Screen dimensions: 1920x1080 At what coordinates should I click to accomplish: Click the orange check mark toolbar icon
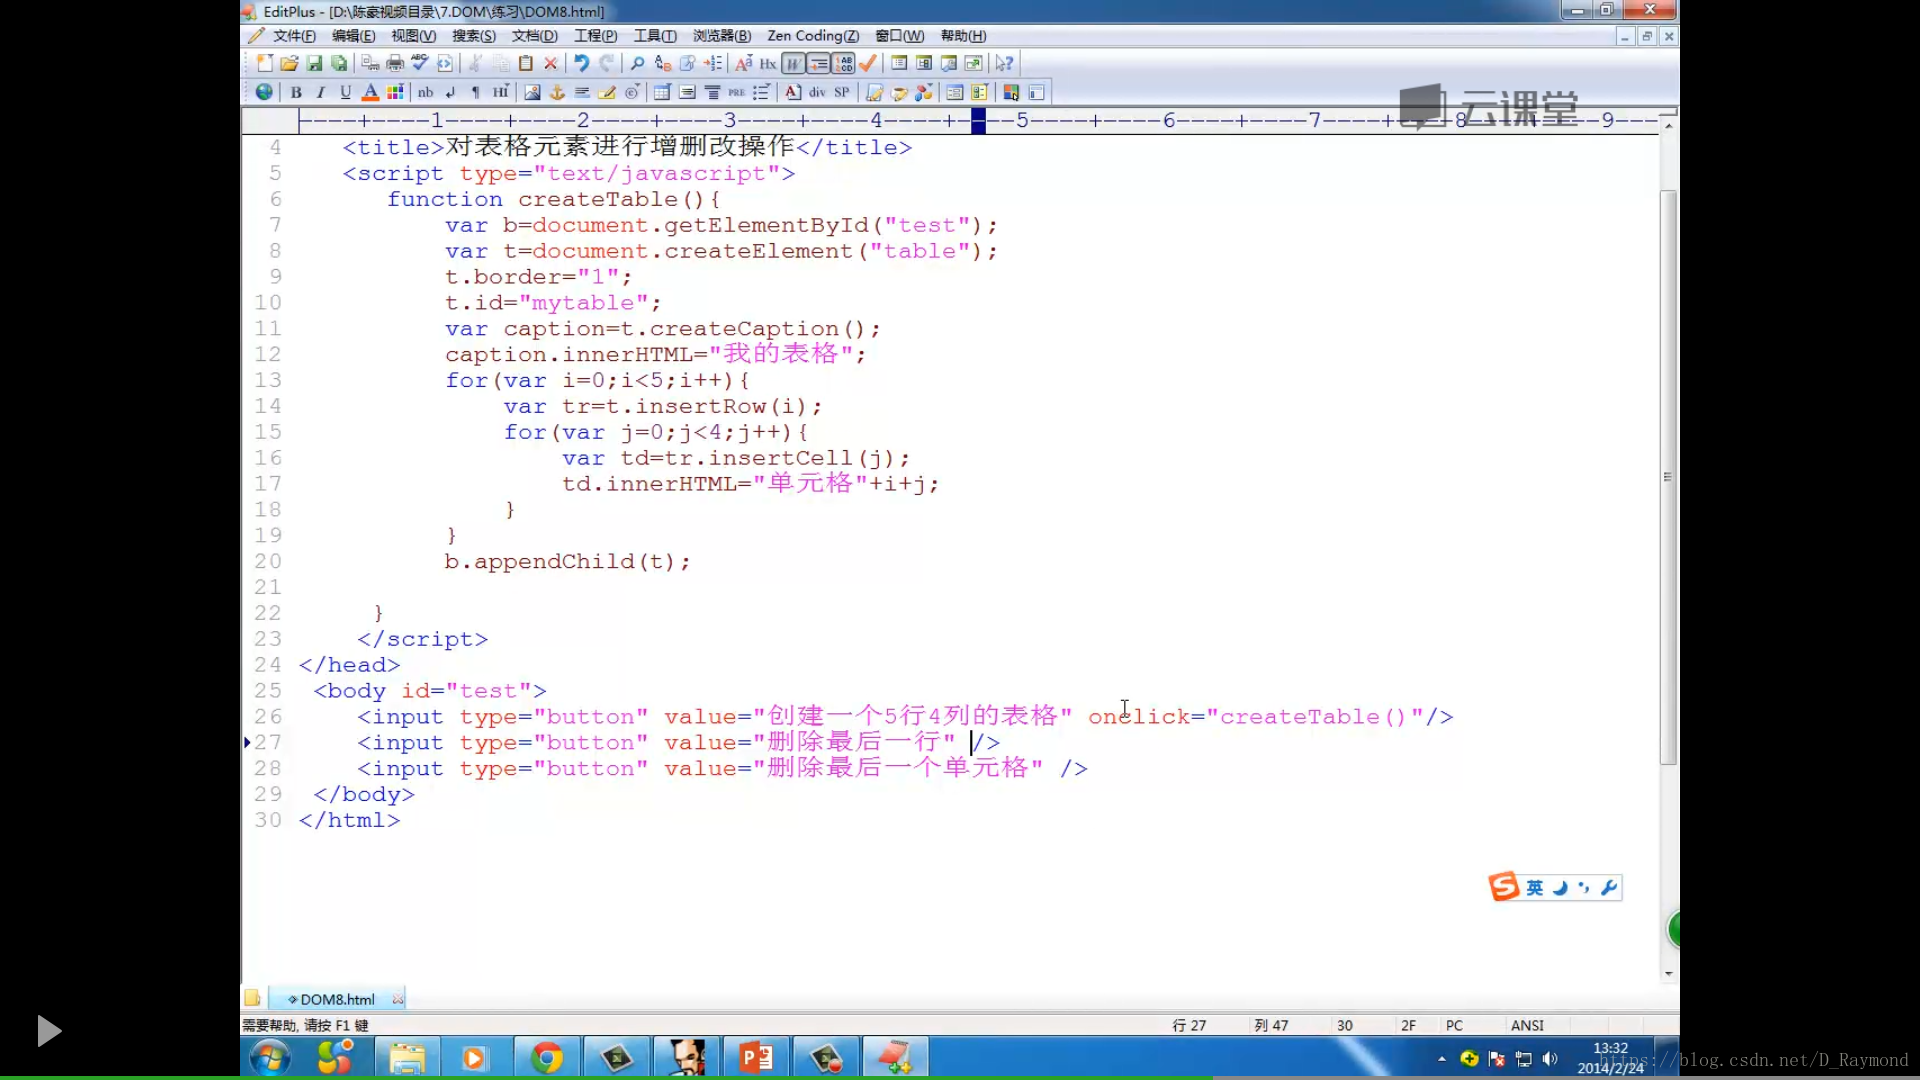click(868, 63)
